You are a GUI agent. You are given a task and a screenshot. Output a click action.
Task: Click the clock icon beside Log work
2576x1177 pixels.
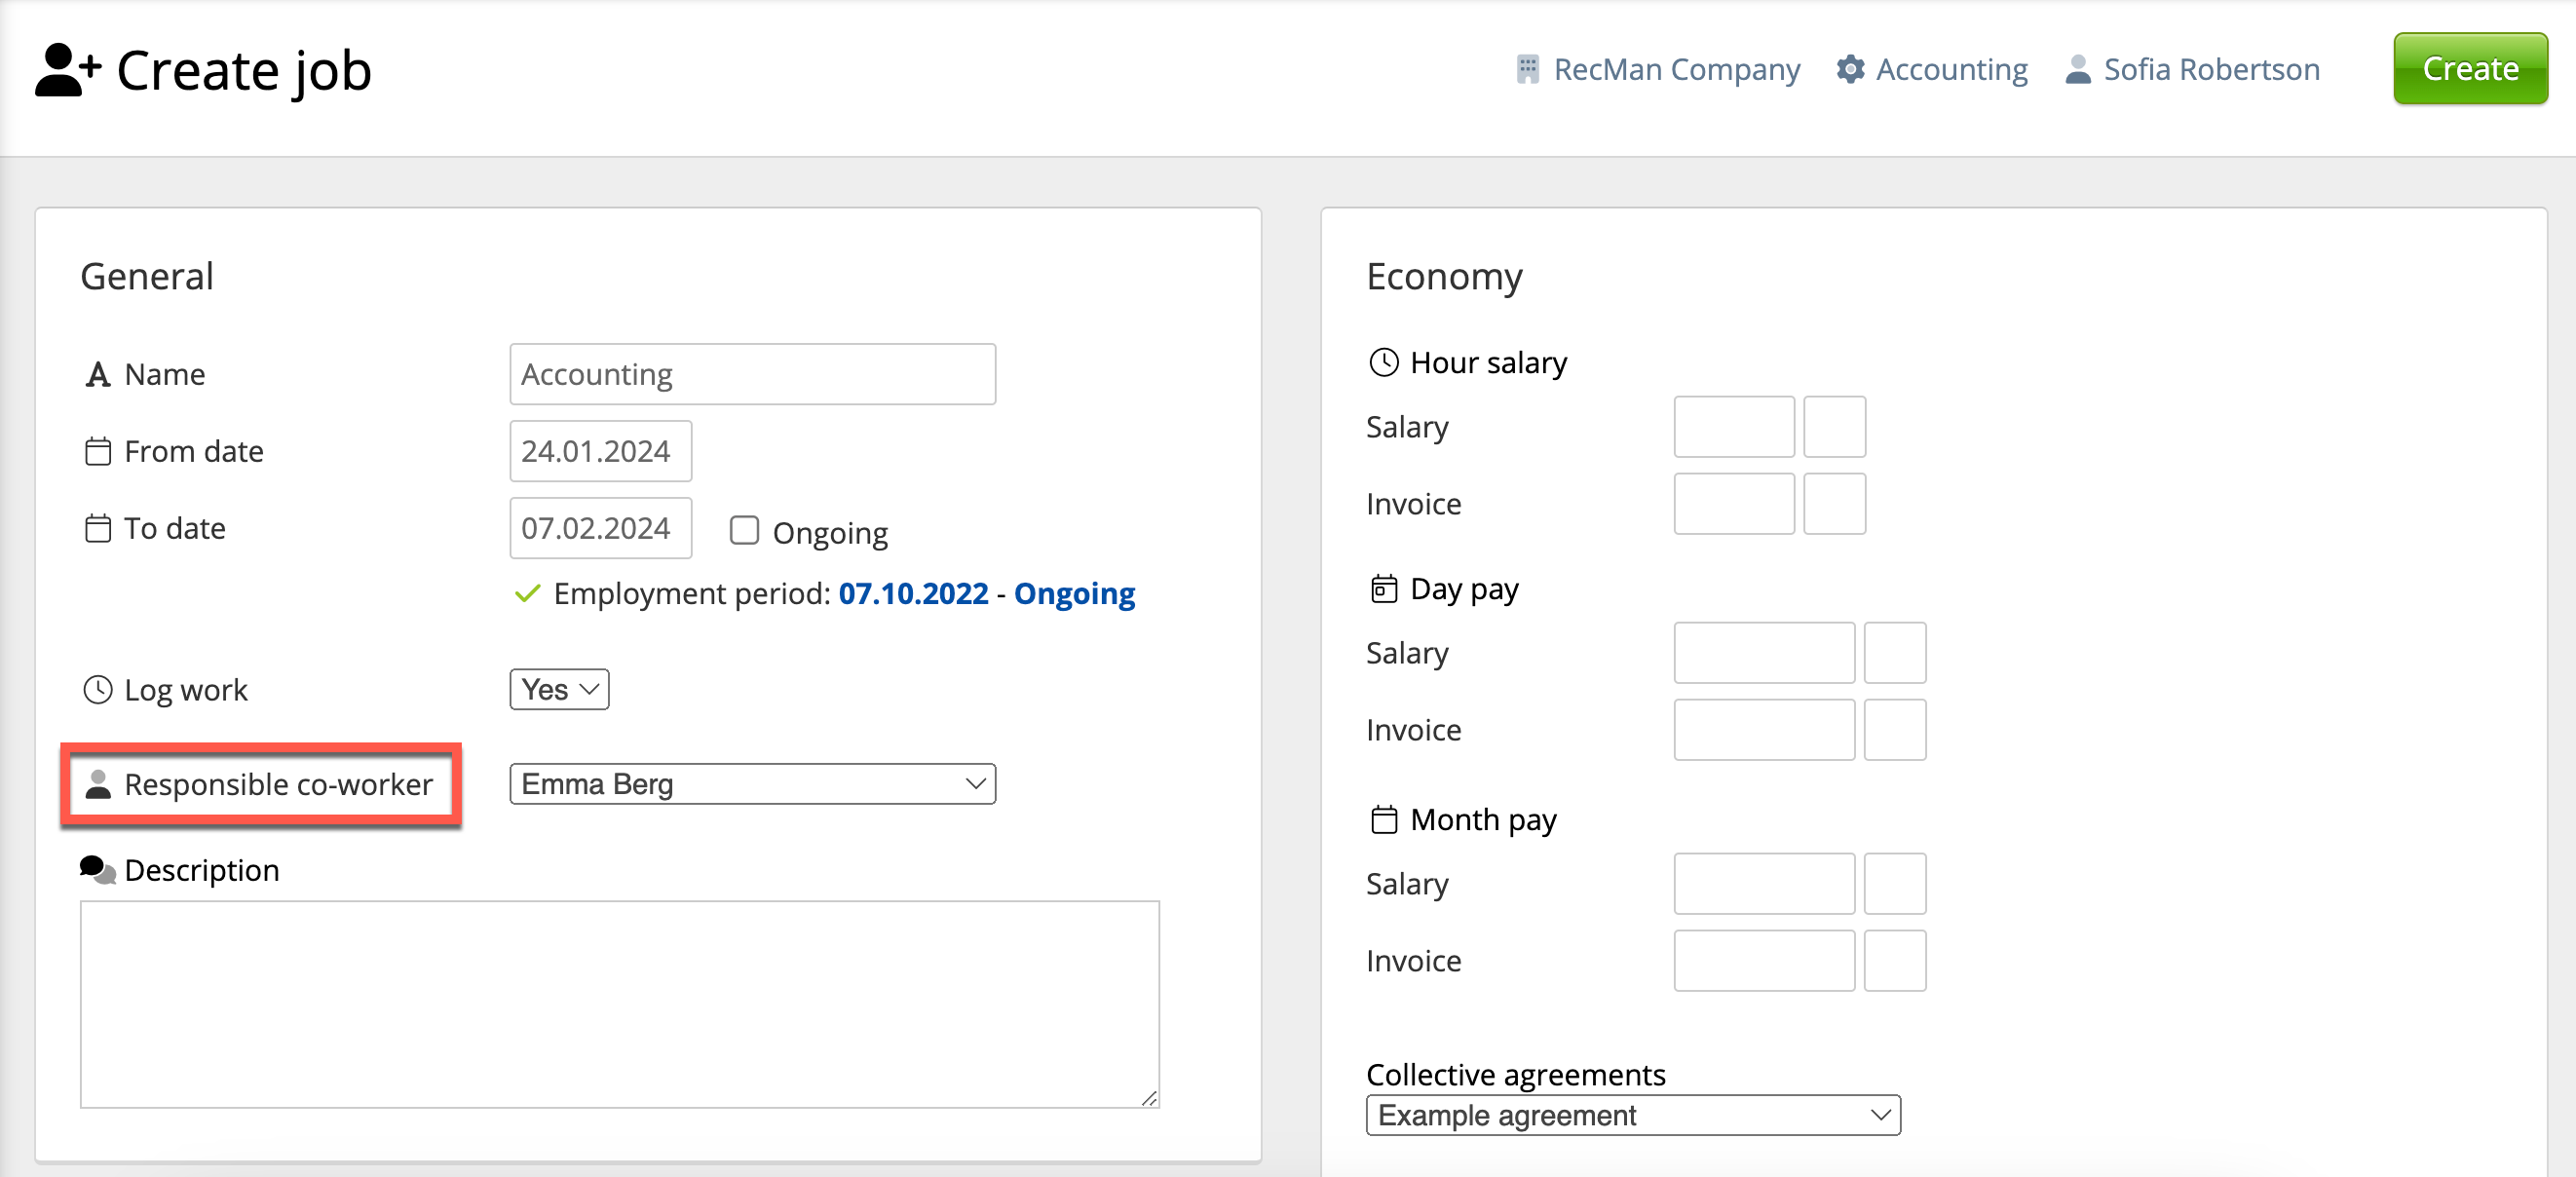[98, 690]
